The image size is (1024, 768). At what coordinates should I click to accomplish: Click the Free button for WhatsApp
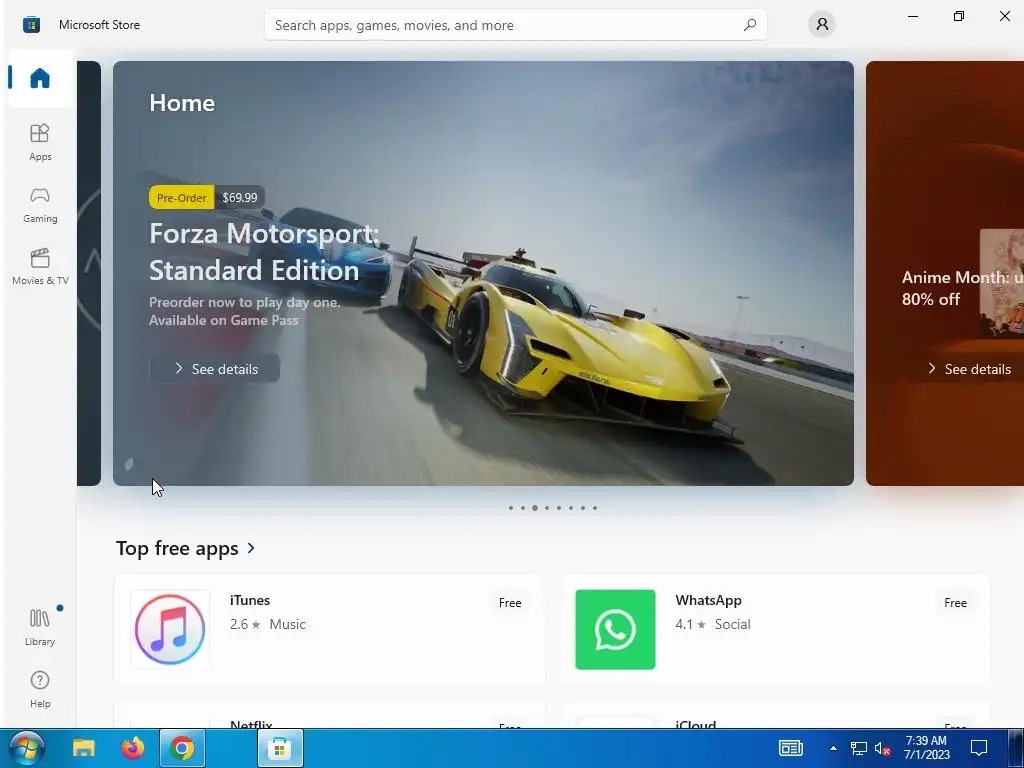pos(955,603)
